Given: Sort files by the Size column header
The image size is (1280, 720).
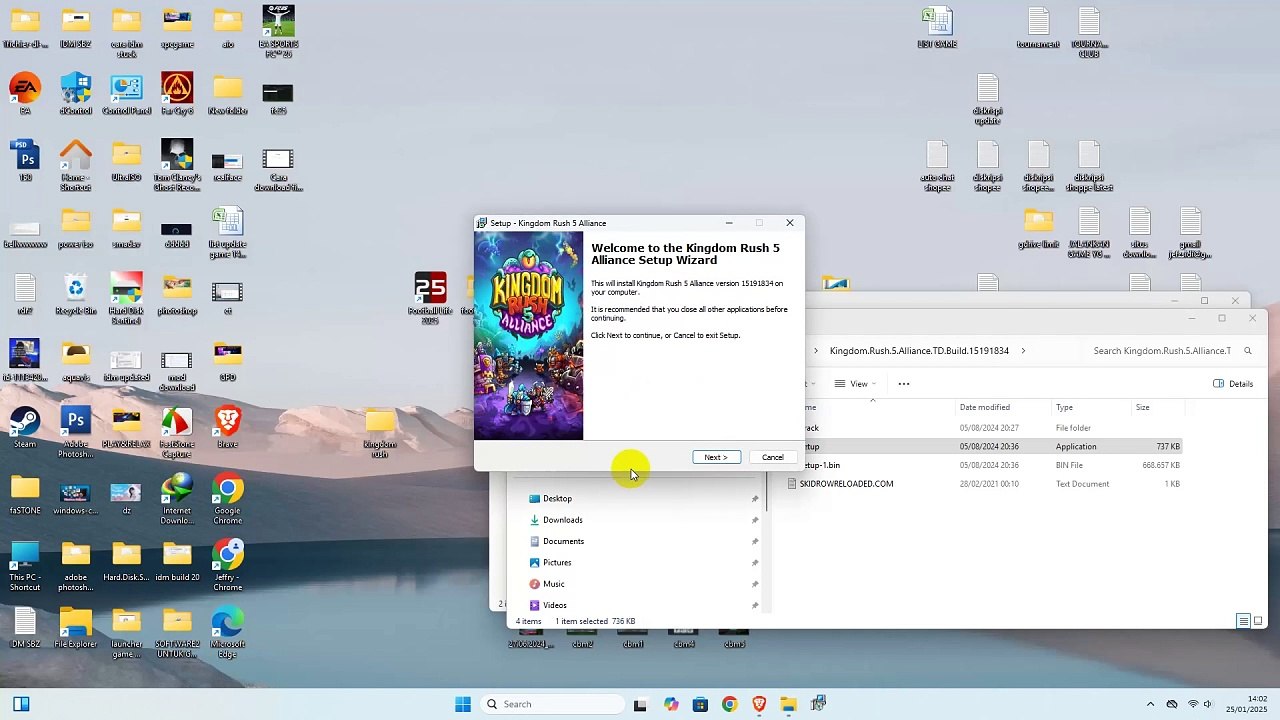Looking at the screenshot, I should [1142, 407].
